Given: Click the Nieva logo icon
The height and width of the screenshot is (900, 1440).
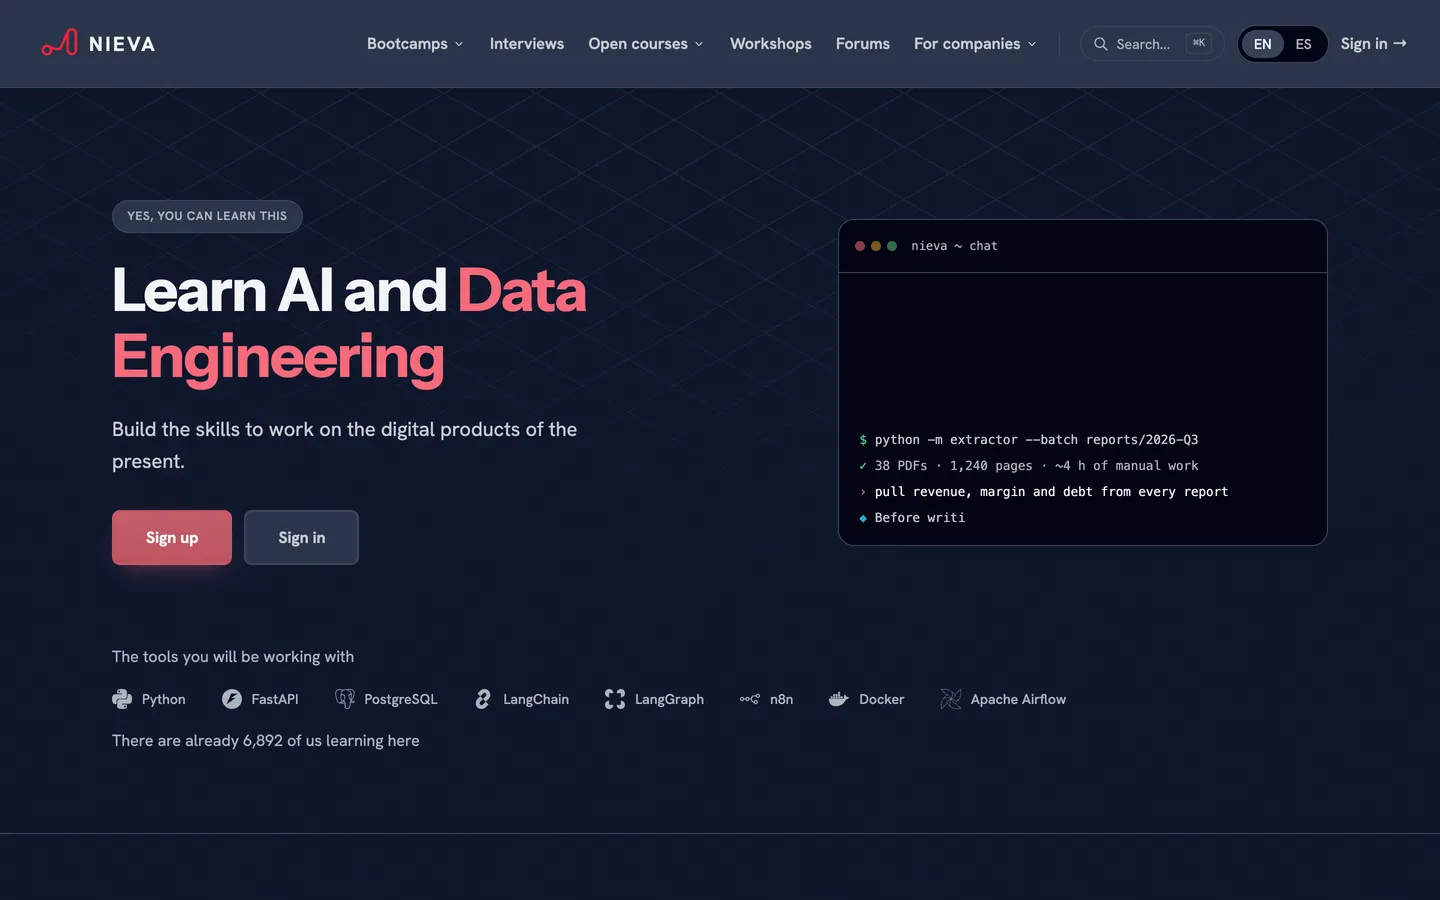Looking at the screenshot, I should point(59,43).
